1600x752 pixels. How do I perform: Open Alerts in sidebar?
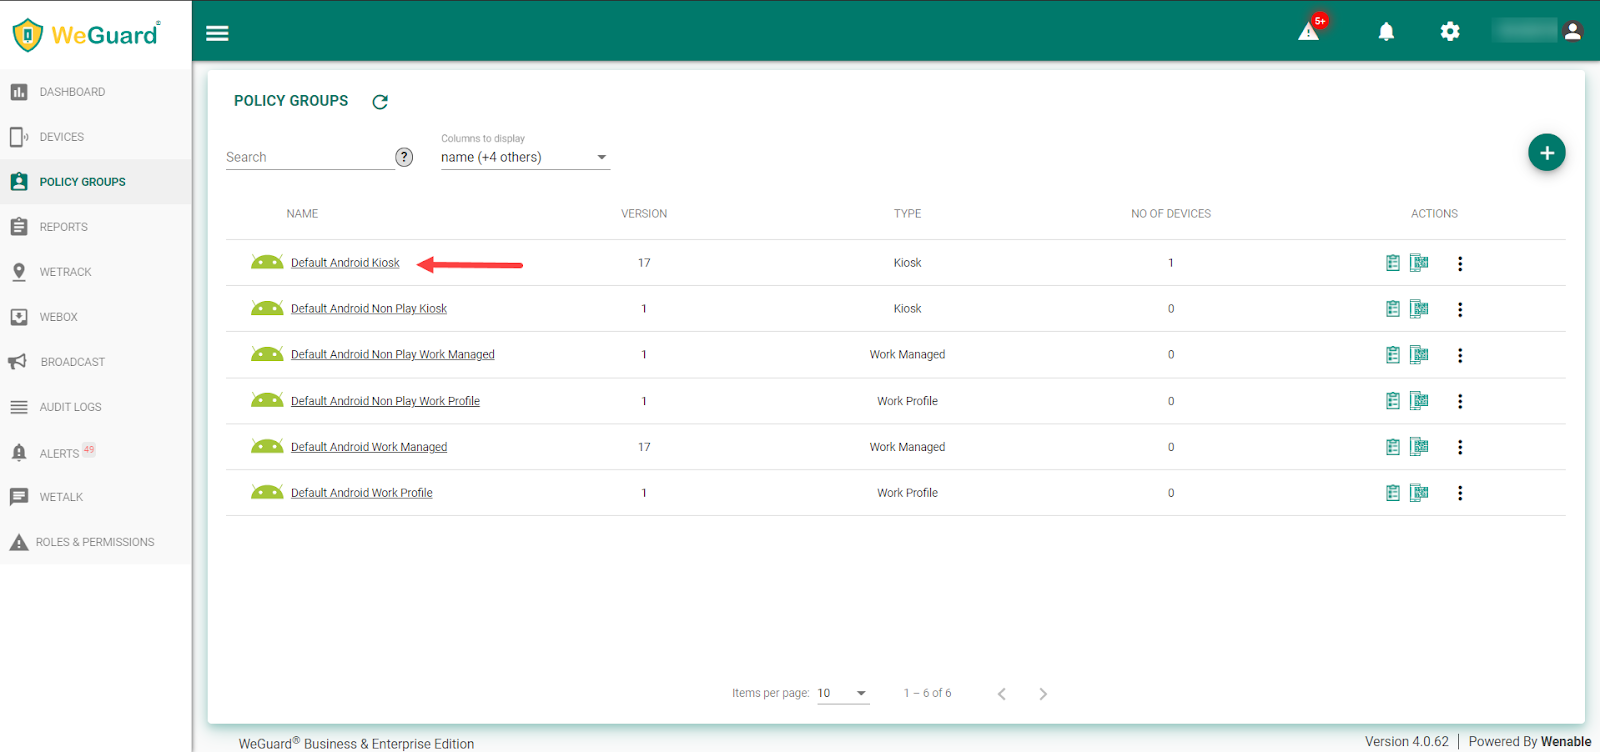[96, 452]
